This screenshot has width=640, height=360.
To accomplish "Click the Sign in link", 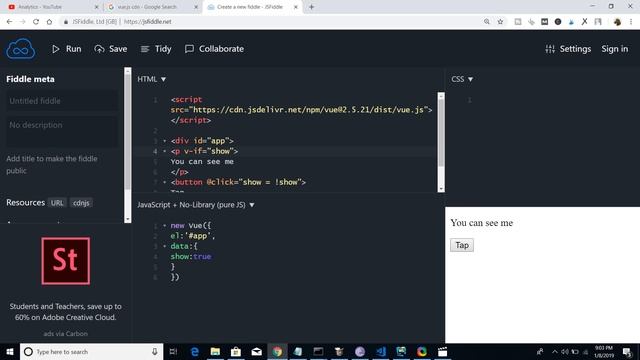I will pyautogui.click(x=615, y=49).
